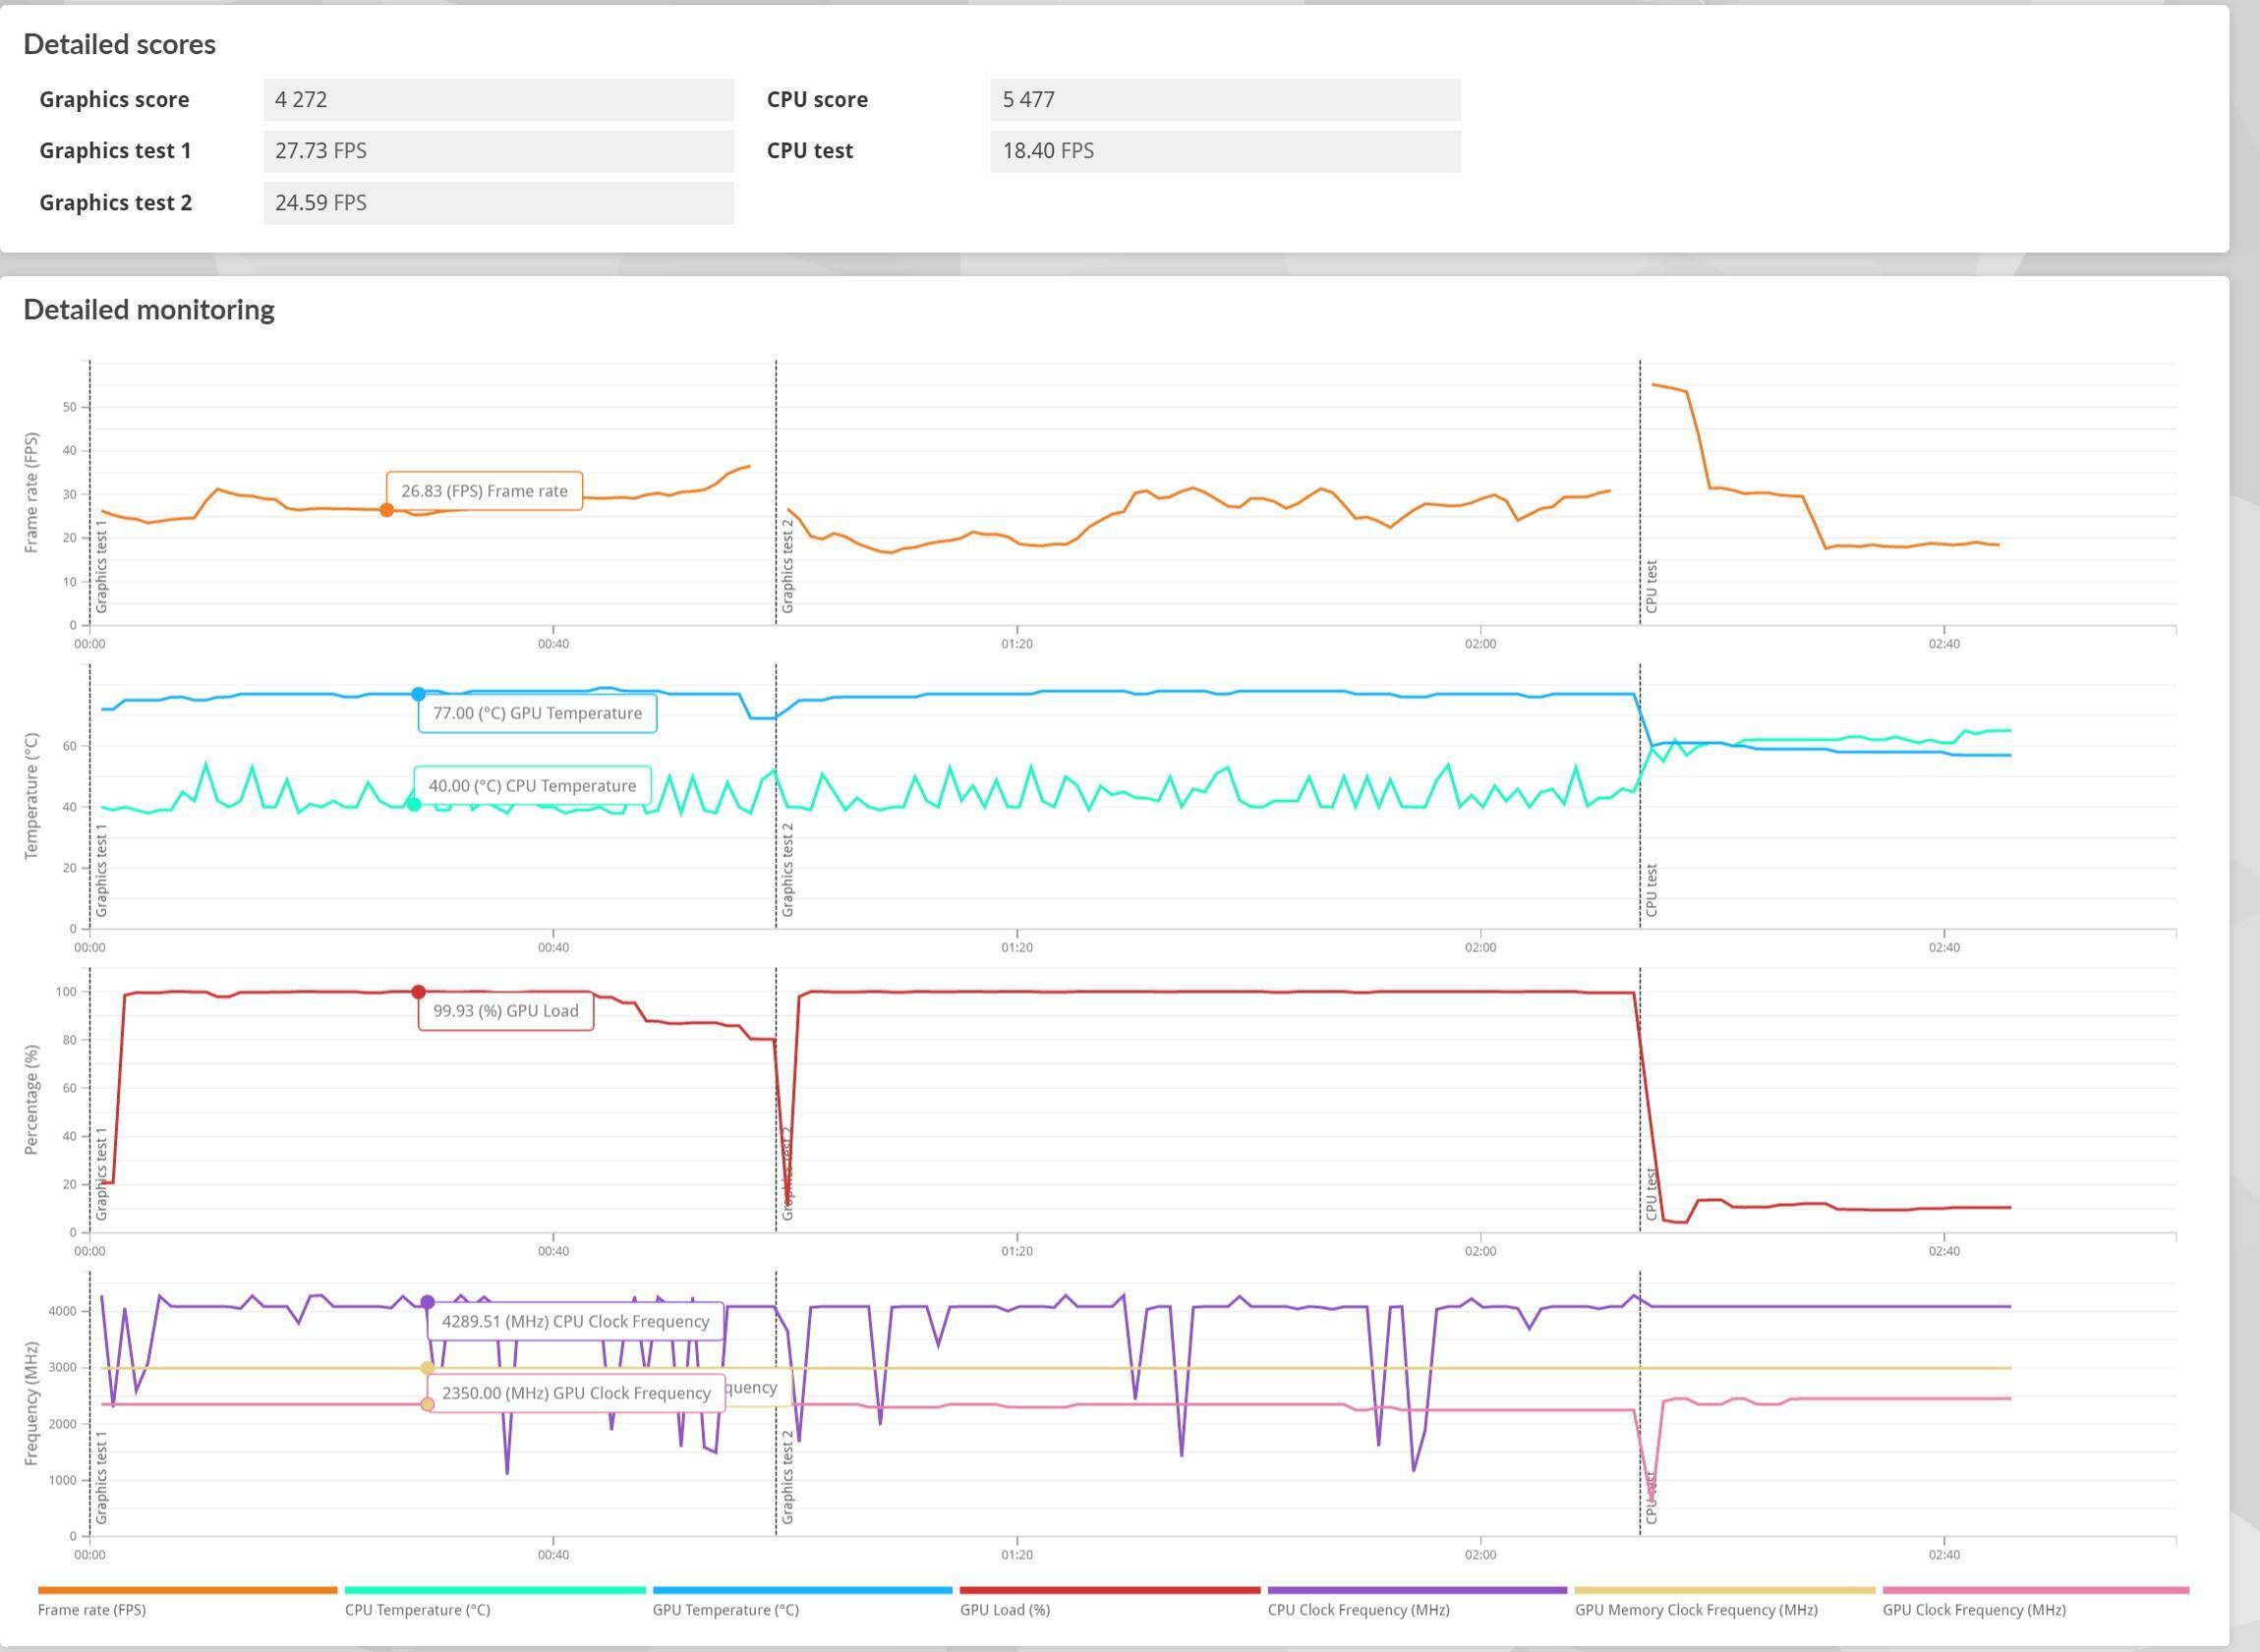Click the red GPU load data point marker
Screen dimensions: 2260x1652
click(418, 992)
